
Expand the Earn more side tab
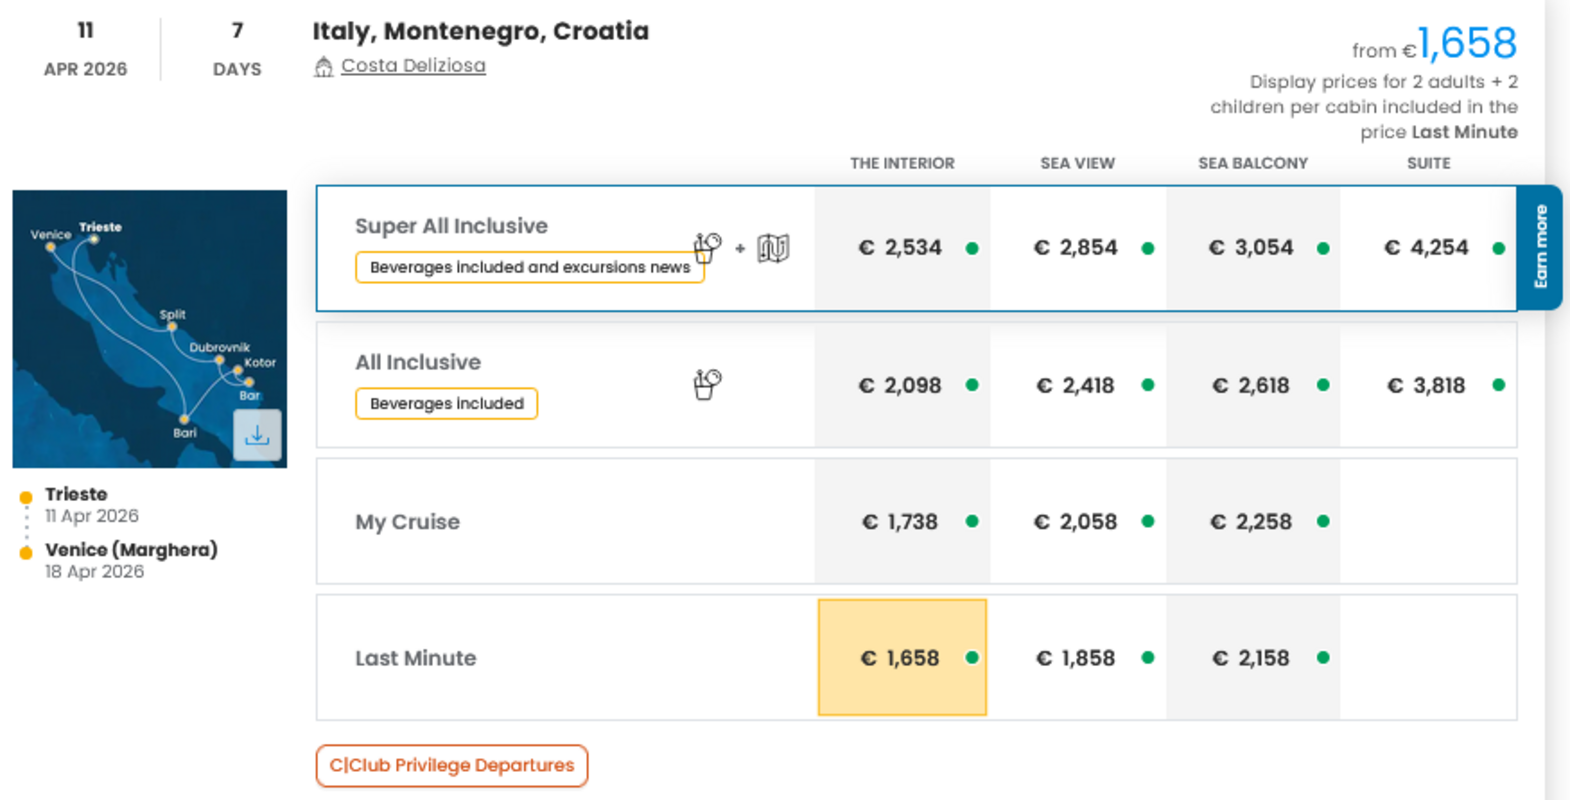pyautogui.click(x=1540, y=247)
